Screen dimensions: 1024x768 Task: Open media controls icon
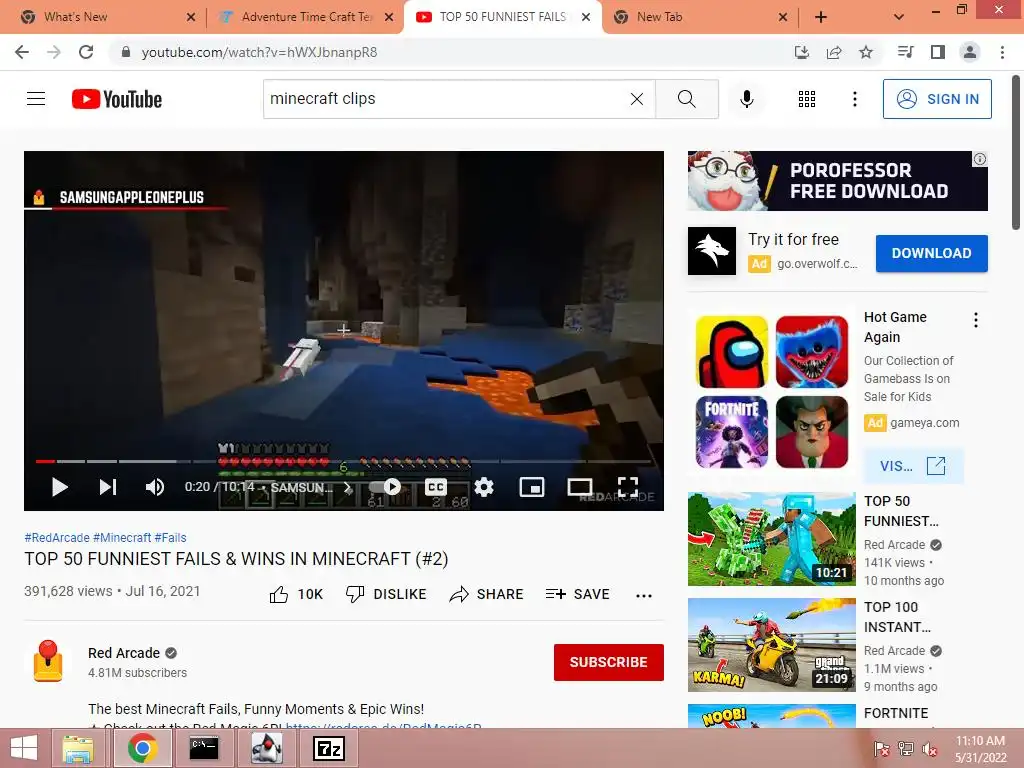click(x=905, y=52)
